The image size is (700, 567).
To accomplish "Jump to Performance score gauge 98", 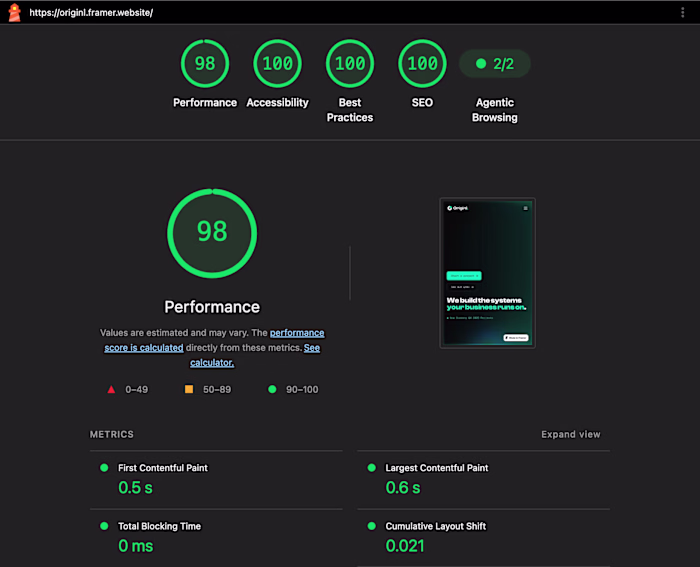I will tap(205, 63).
